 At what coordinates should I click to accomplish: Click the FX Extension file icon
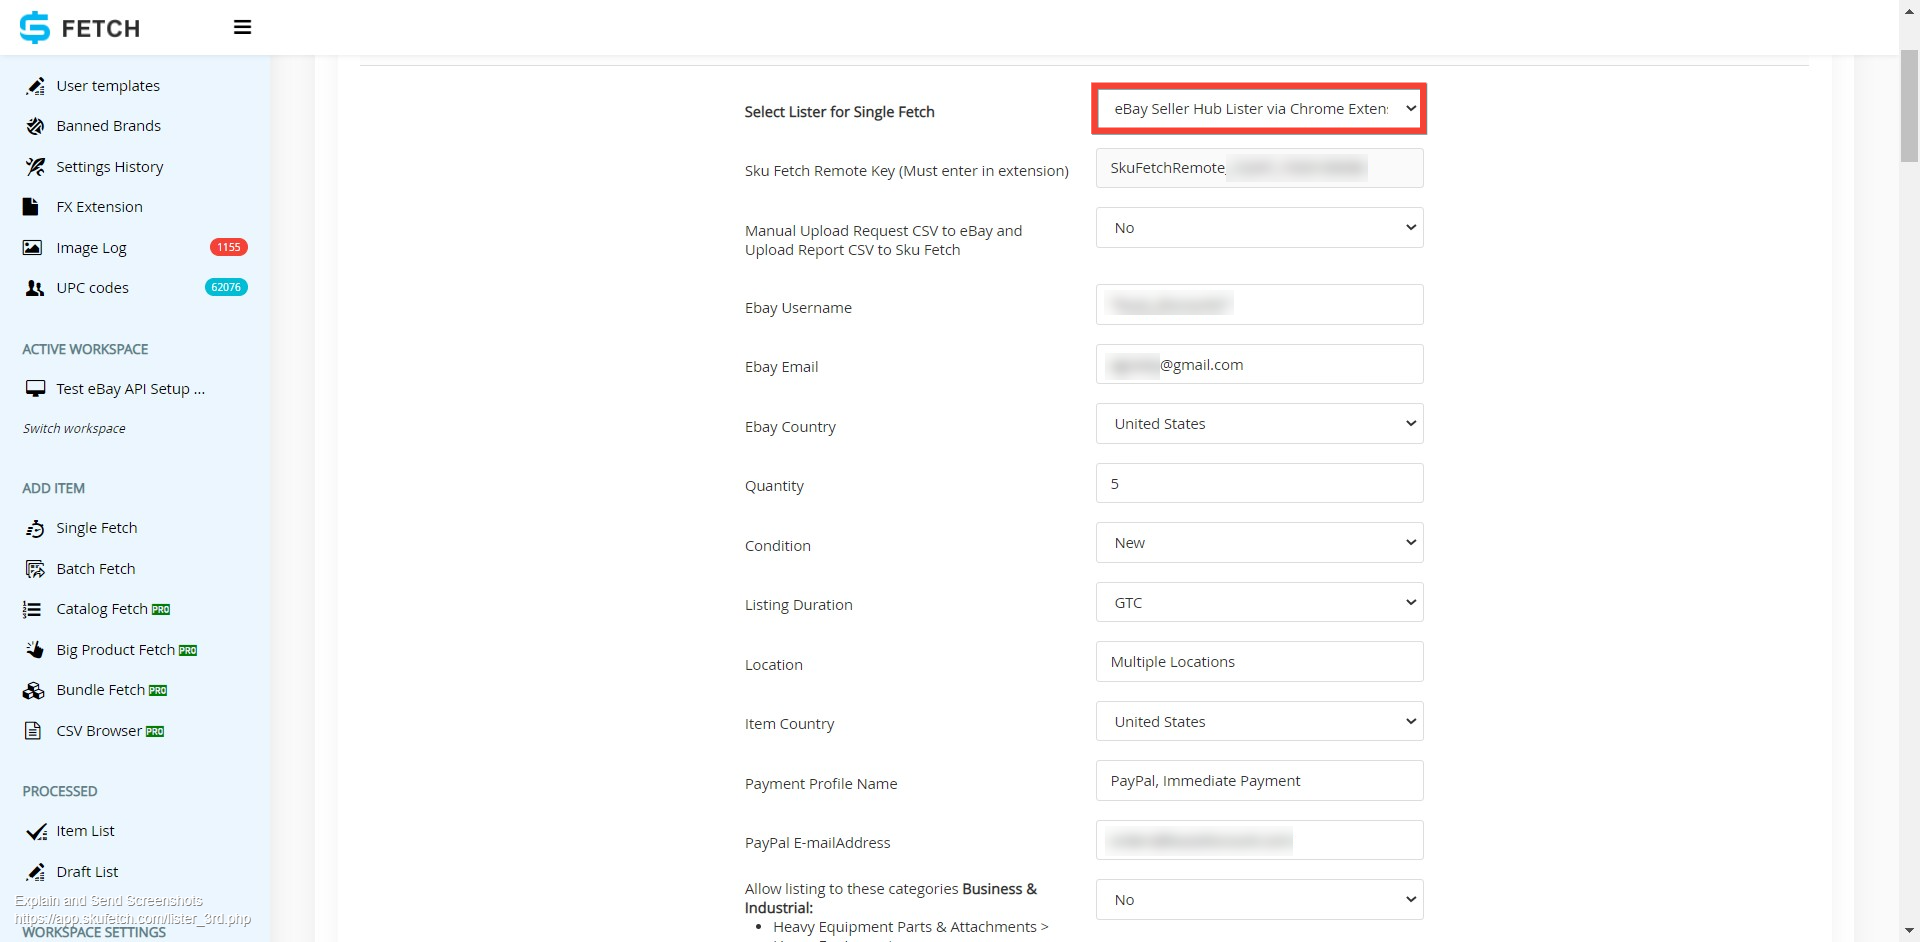pos(31,207)
